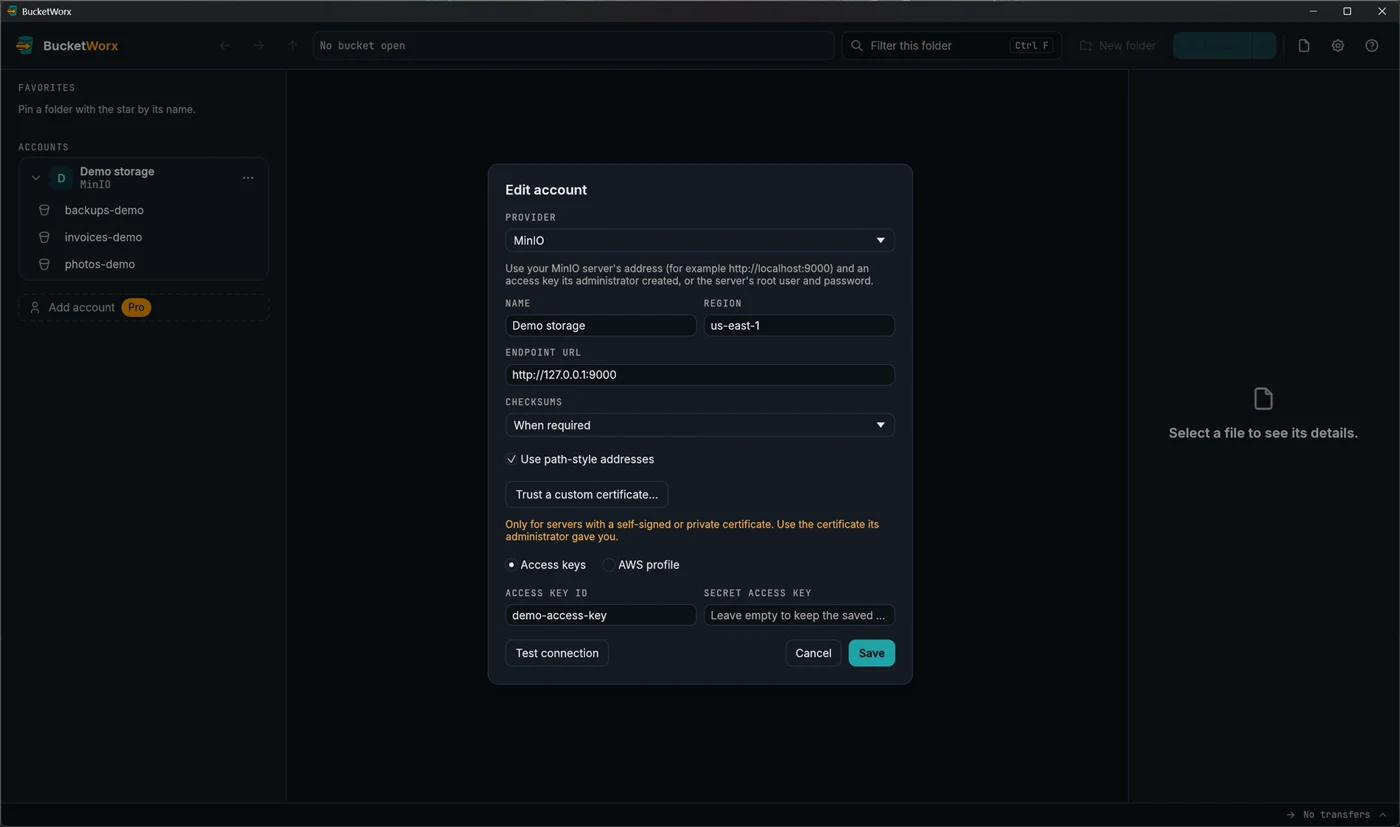Click the Access Key ID field
1400x827 pixels.
pyautogui.click(x=600, y=615)
